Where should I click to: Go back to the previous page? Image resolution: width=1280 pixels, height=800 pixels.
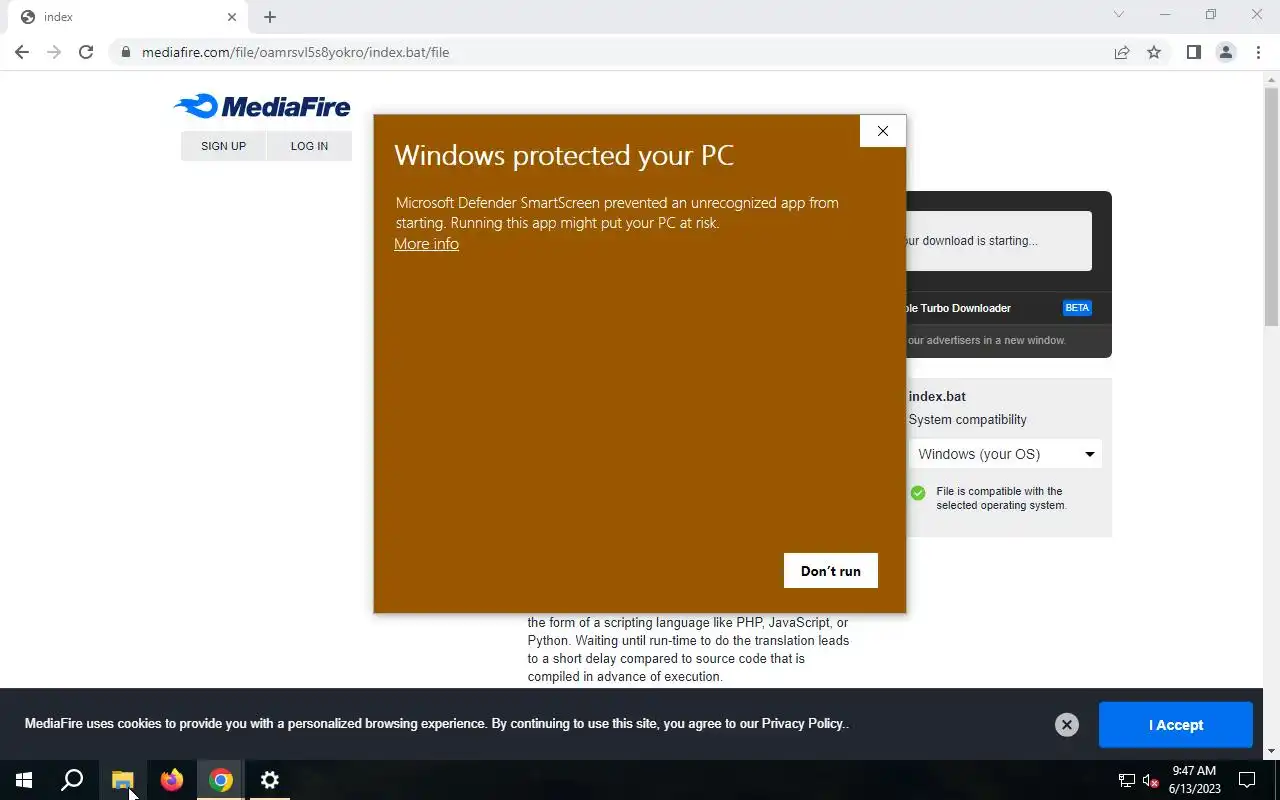click(22, 52)
